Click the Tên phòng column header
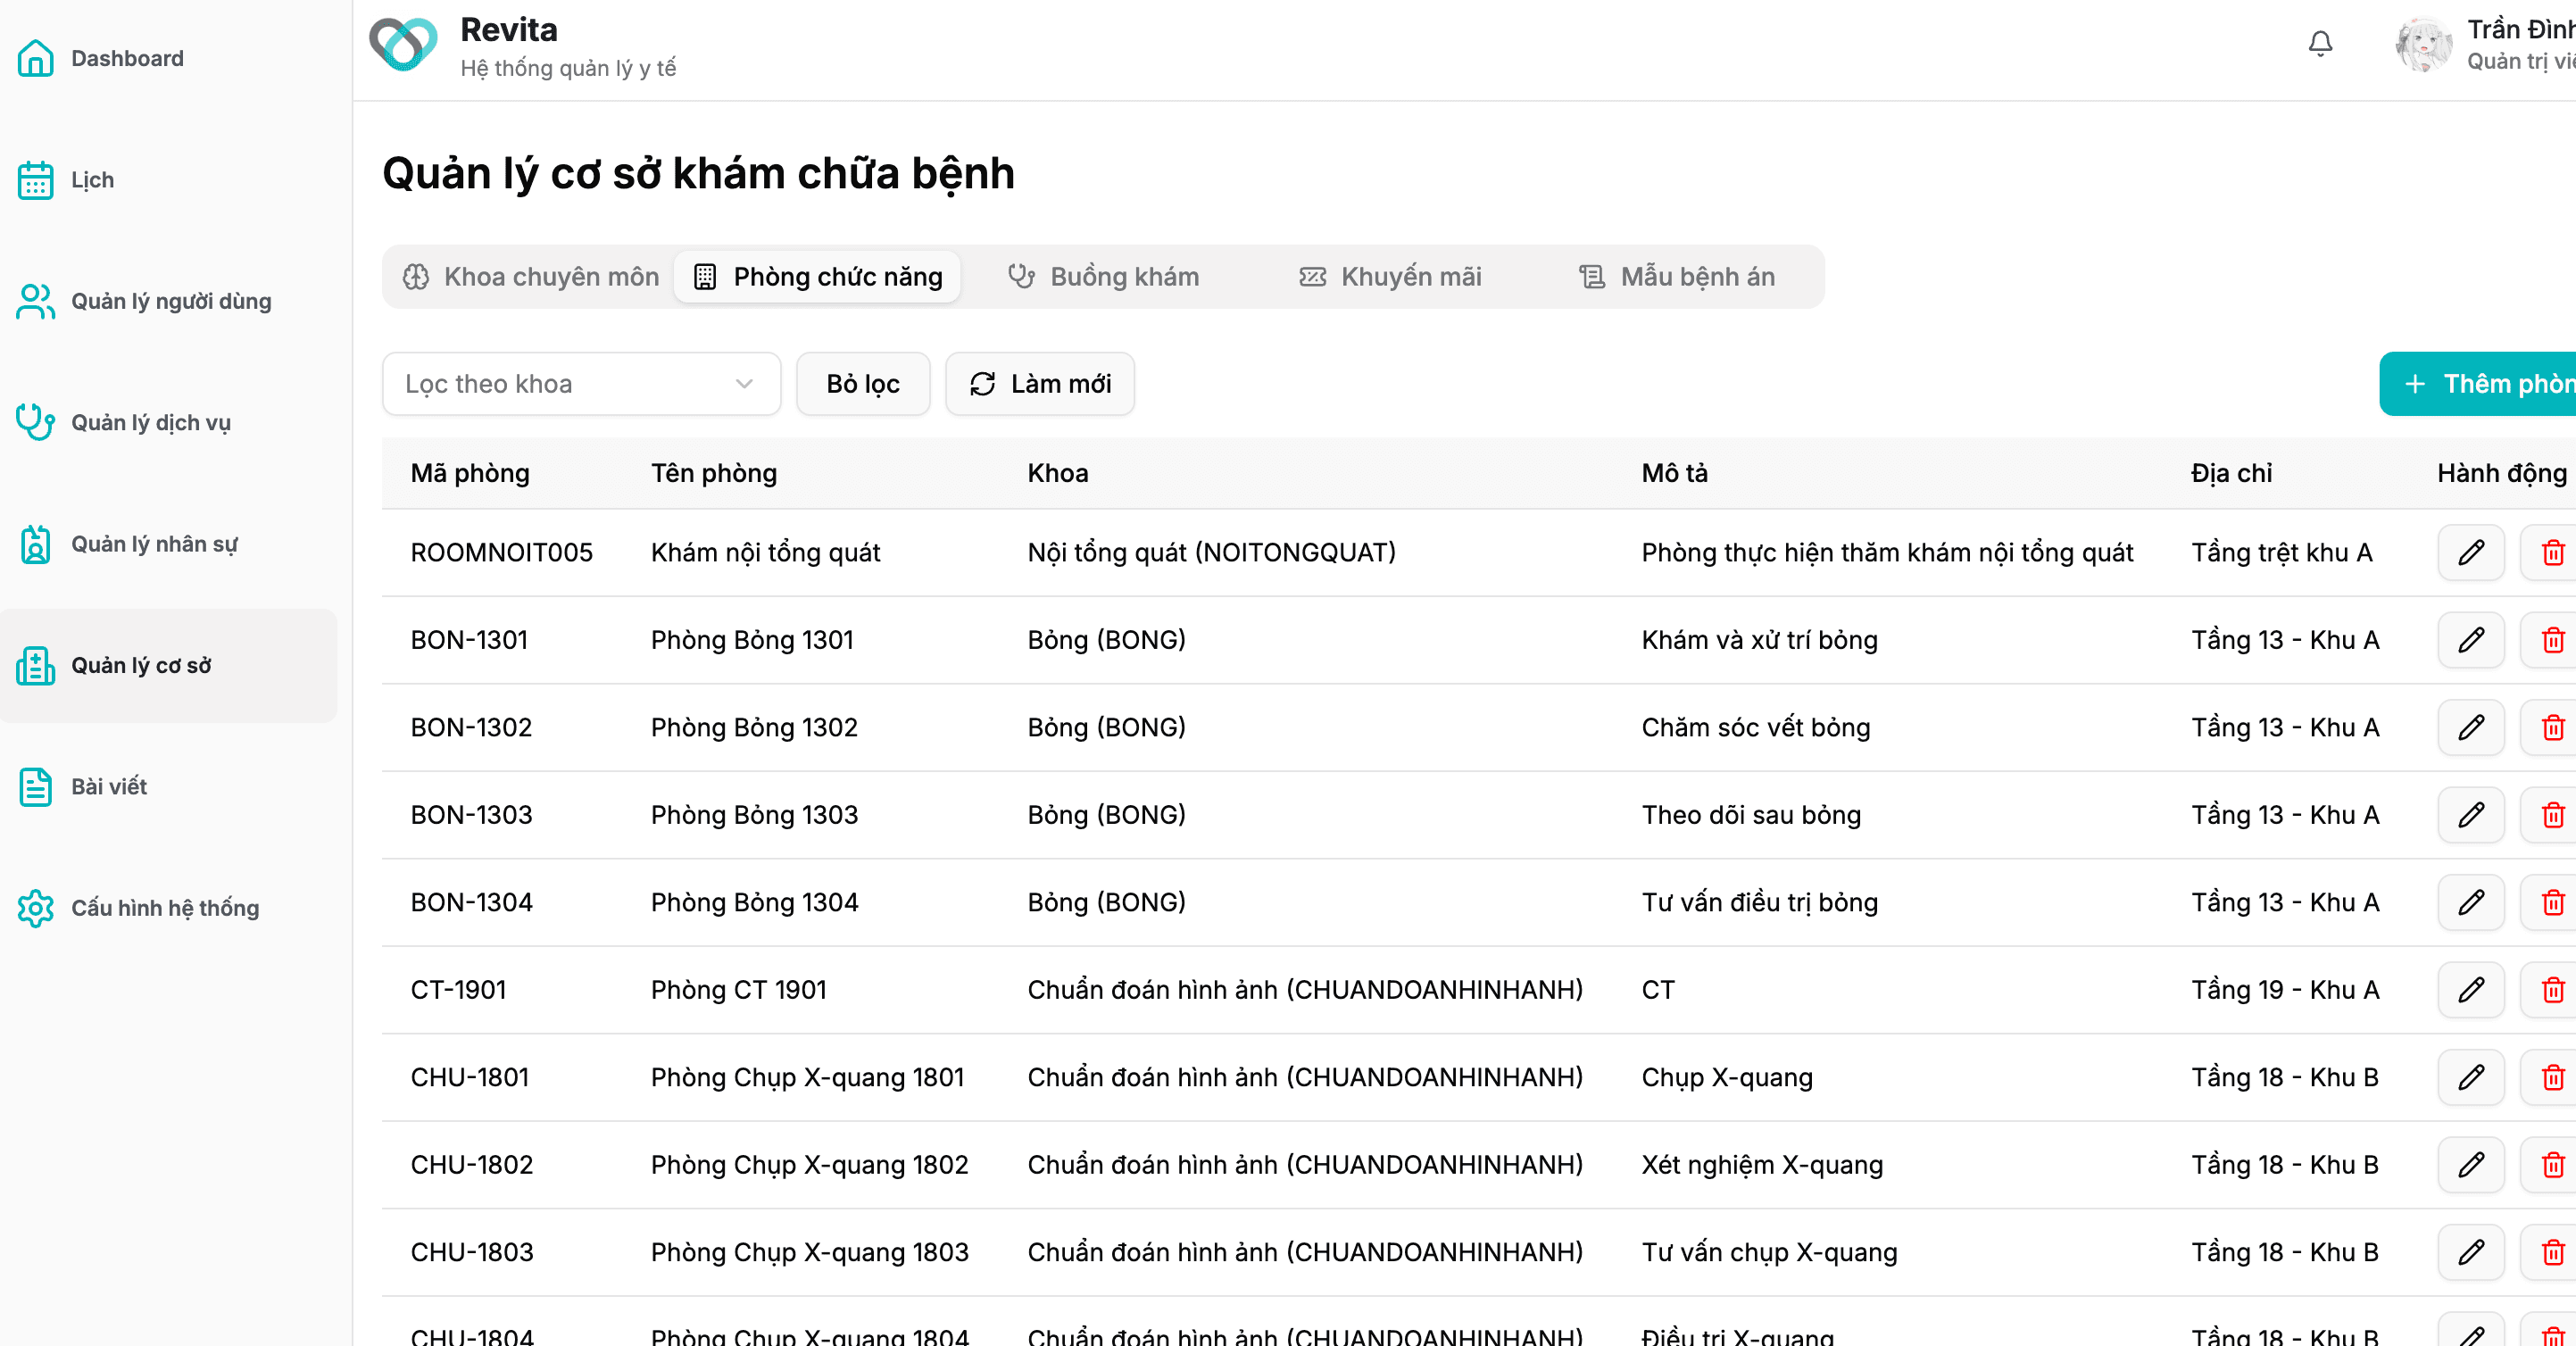 (x=714, y=473)
